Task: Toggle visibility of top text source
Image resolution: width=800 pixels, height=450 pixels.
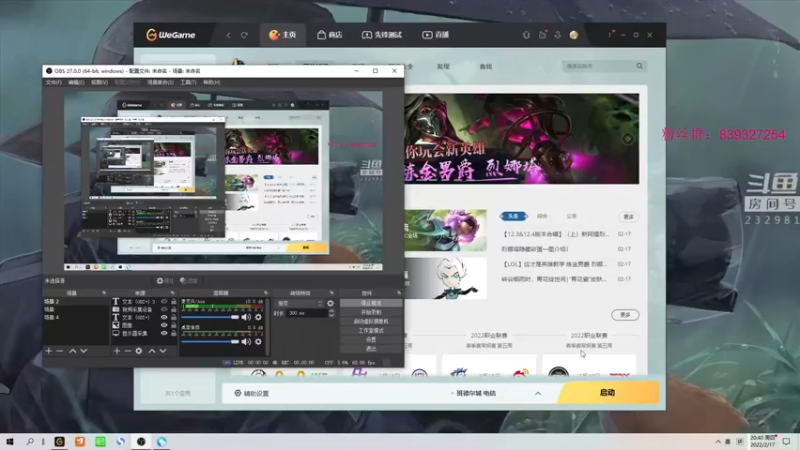Action: pyautogui.click(x=164, y=302)
